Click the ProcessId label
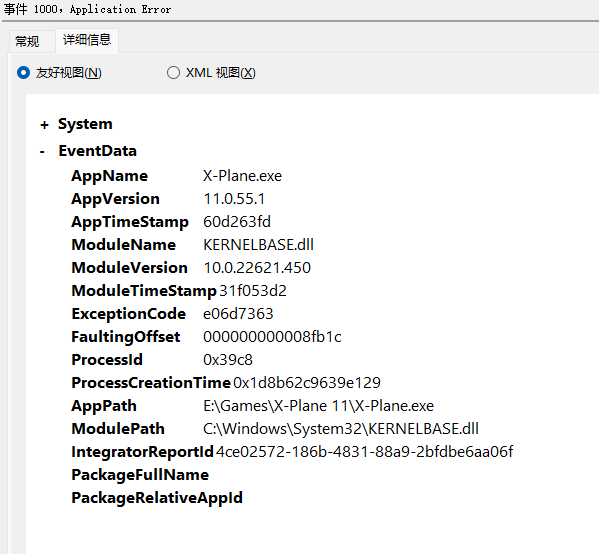Viewport: 599px width, 554px height. (107, 360)
